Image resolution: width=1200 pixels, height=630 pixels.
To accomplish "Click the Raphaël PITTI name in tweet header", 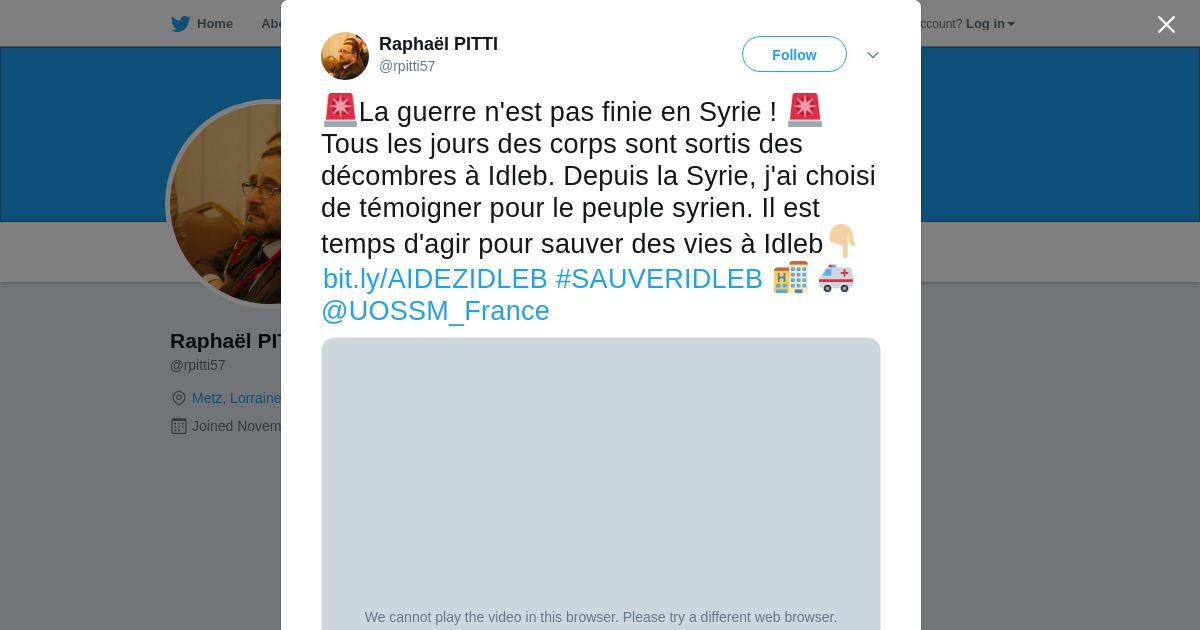I will (438, 44).
